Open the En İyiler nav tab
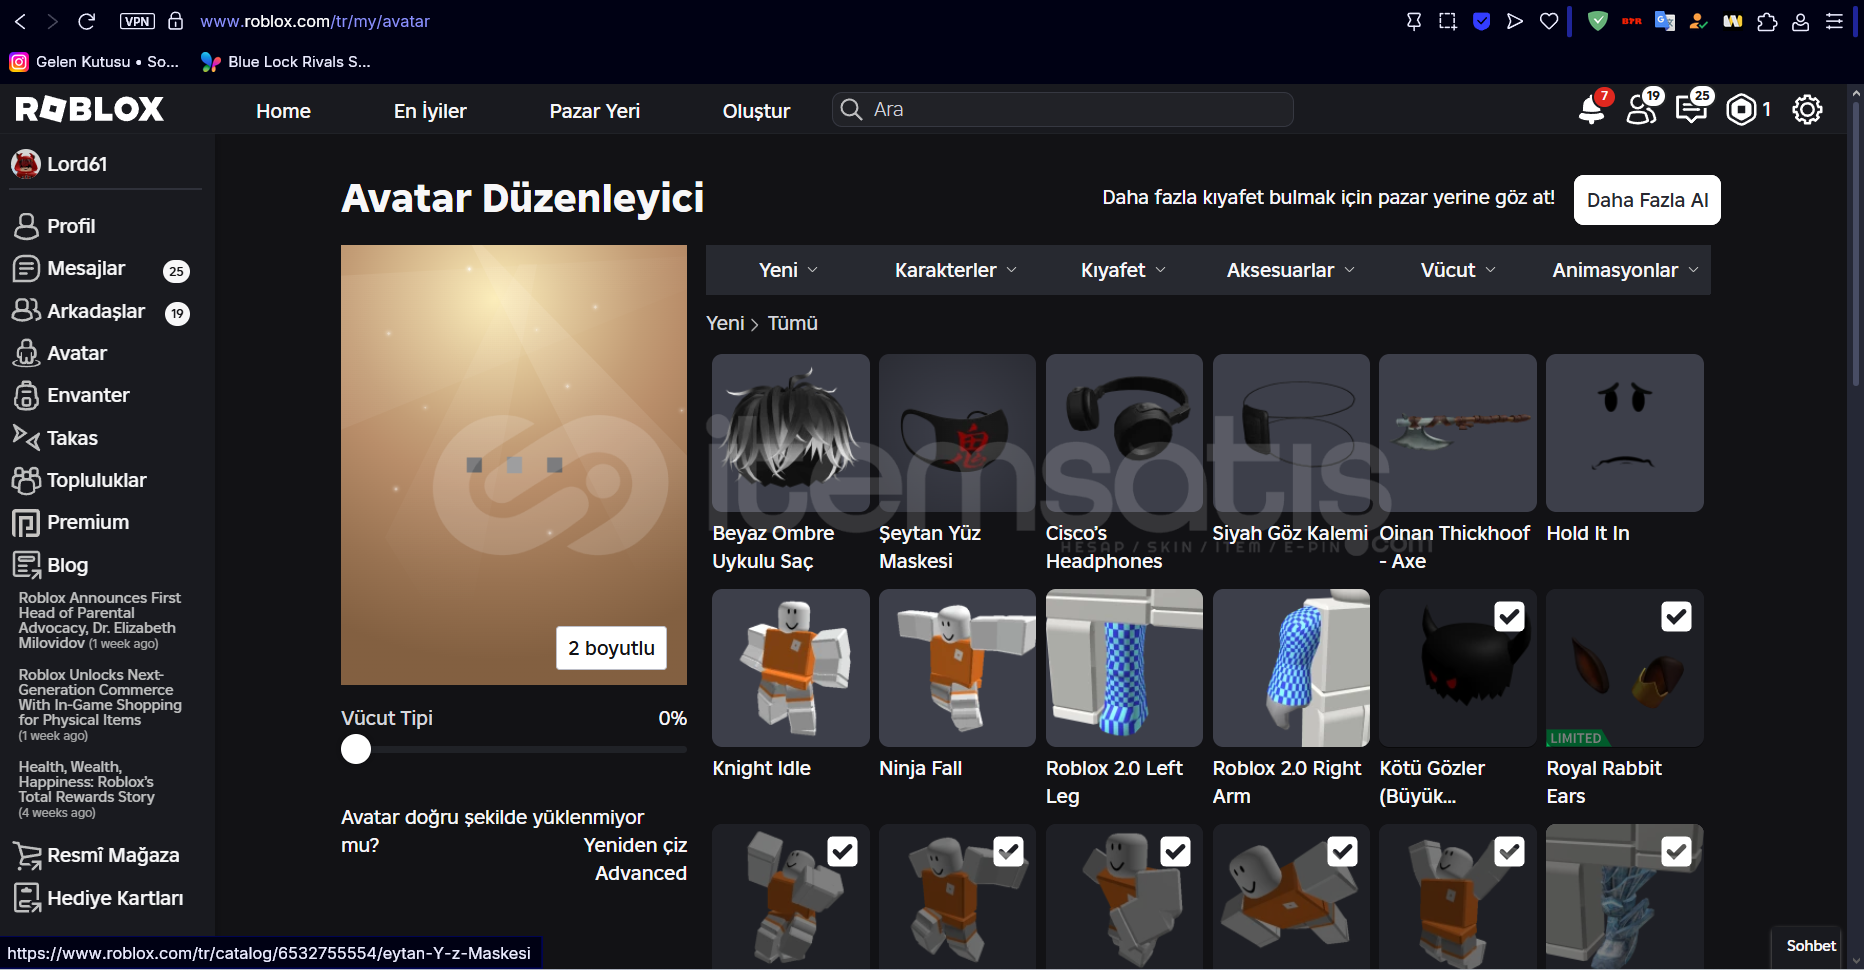Screen dimensions: 1864x970 click(x=430, y=111)
